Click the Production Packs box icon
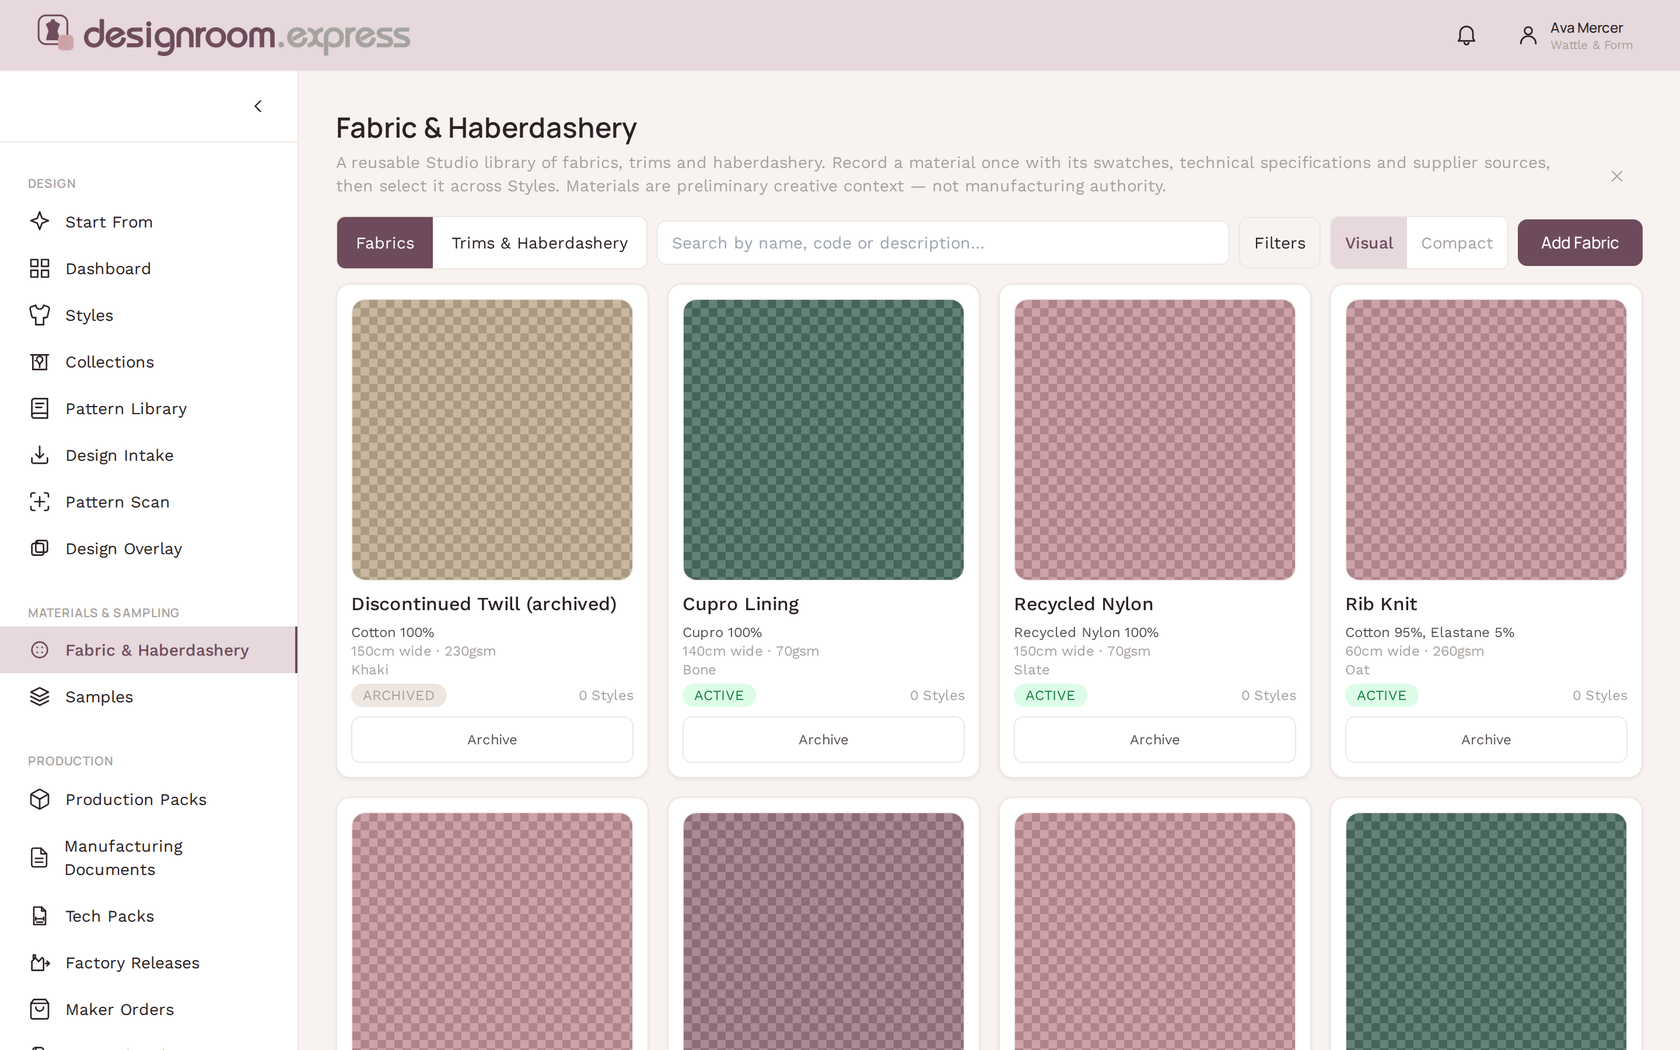 [40, 799]
